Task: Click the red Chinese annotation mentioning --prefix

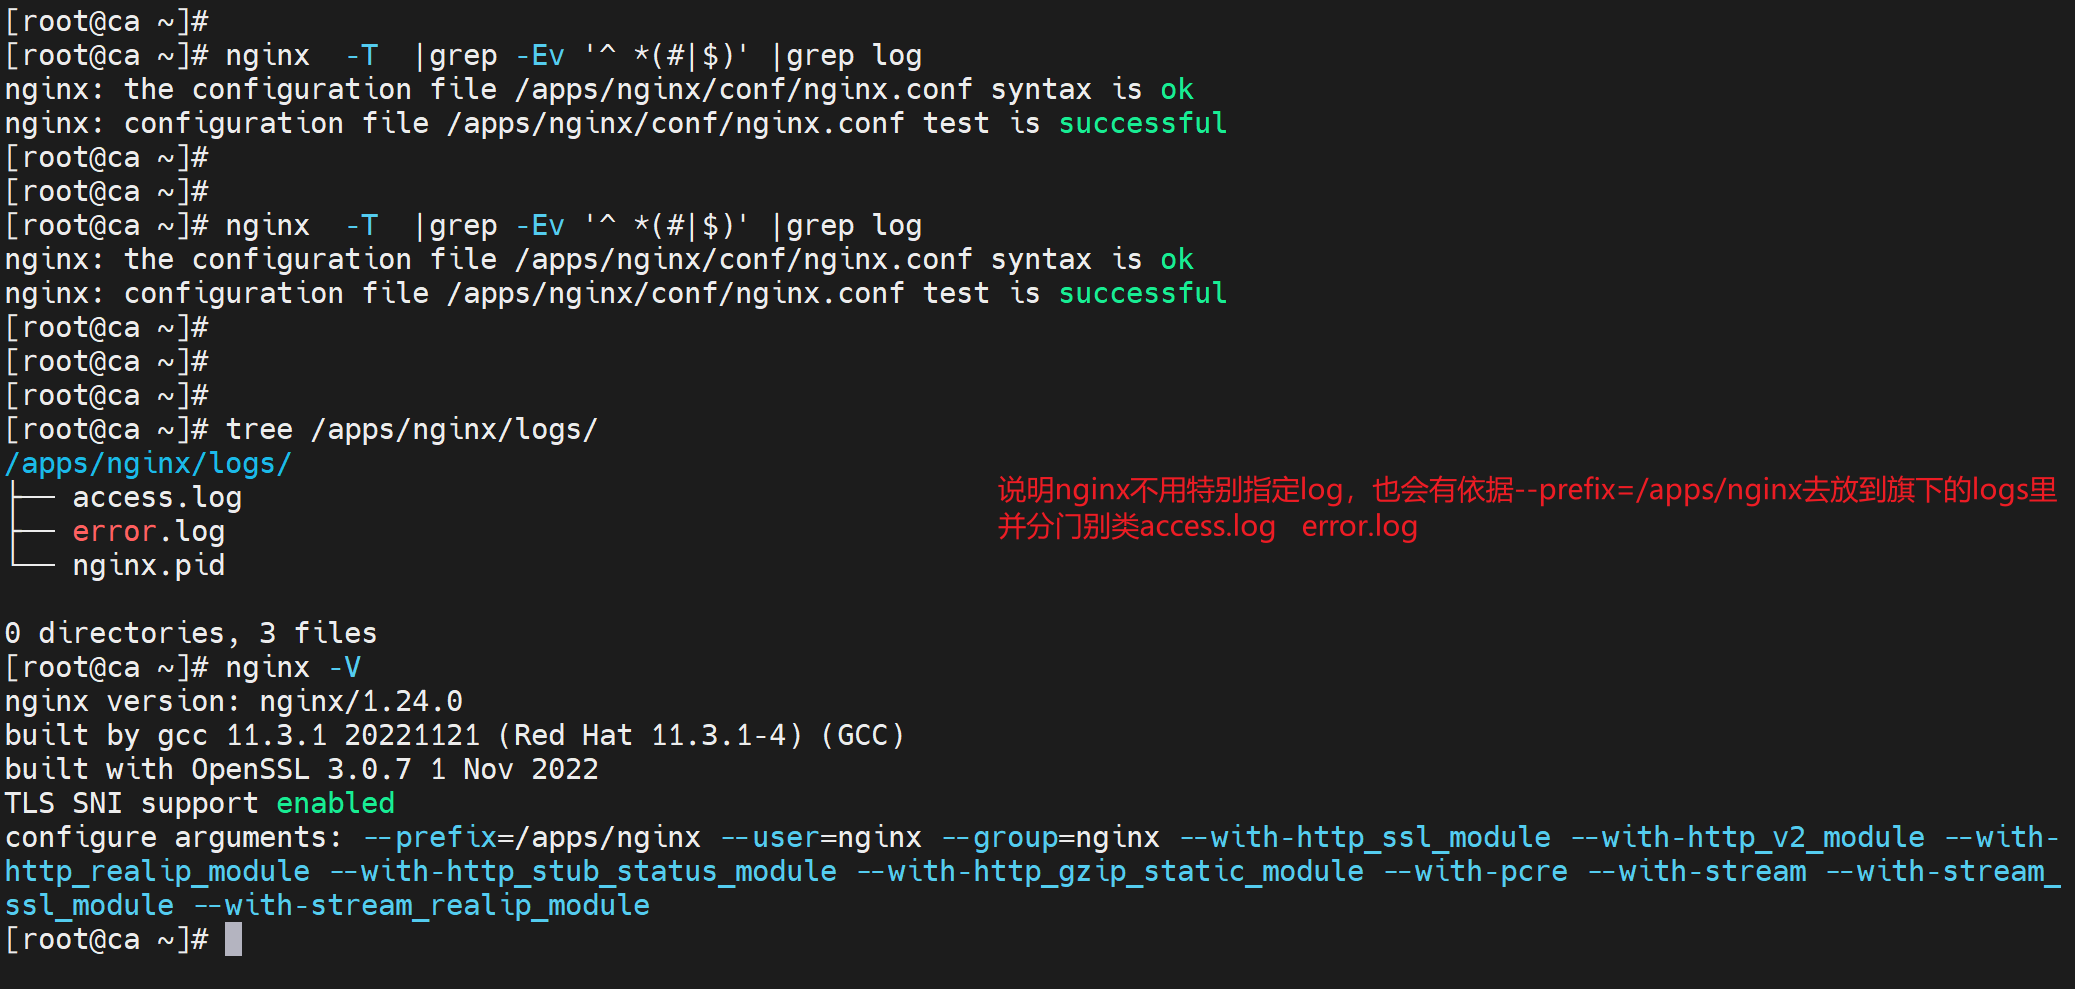Action: (1526, 490)
